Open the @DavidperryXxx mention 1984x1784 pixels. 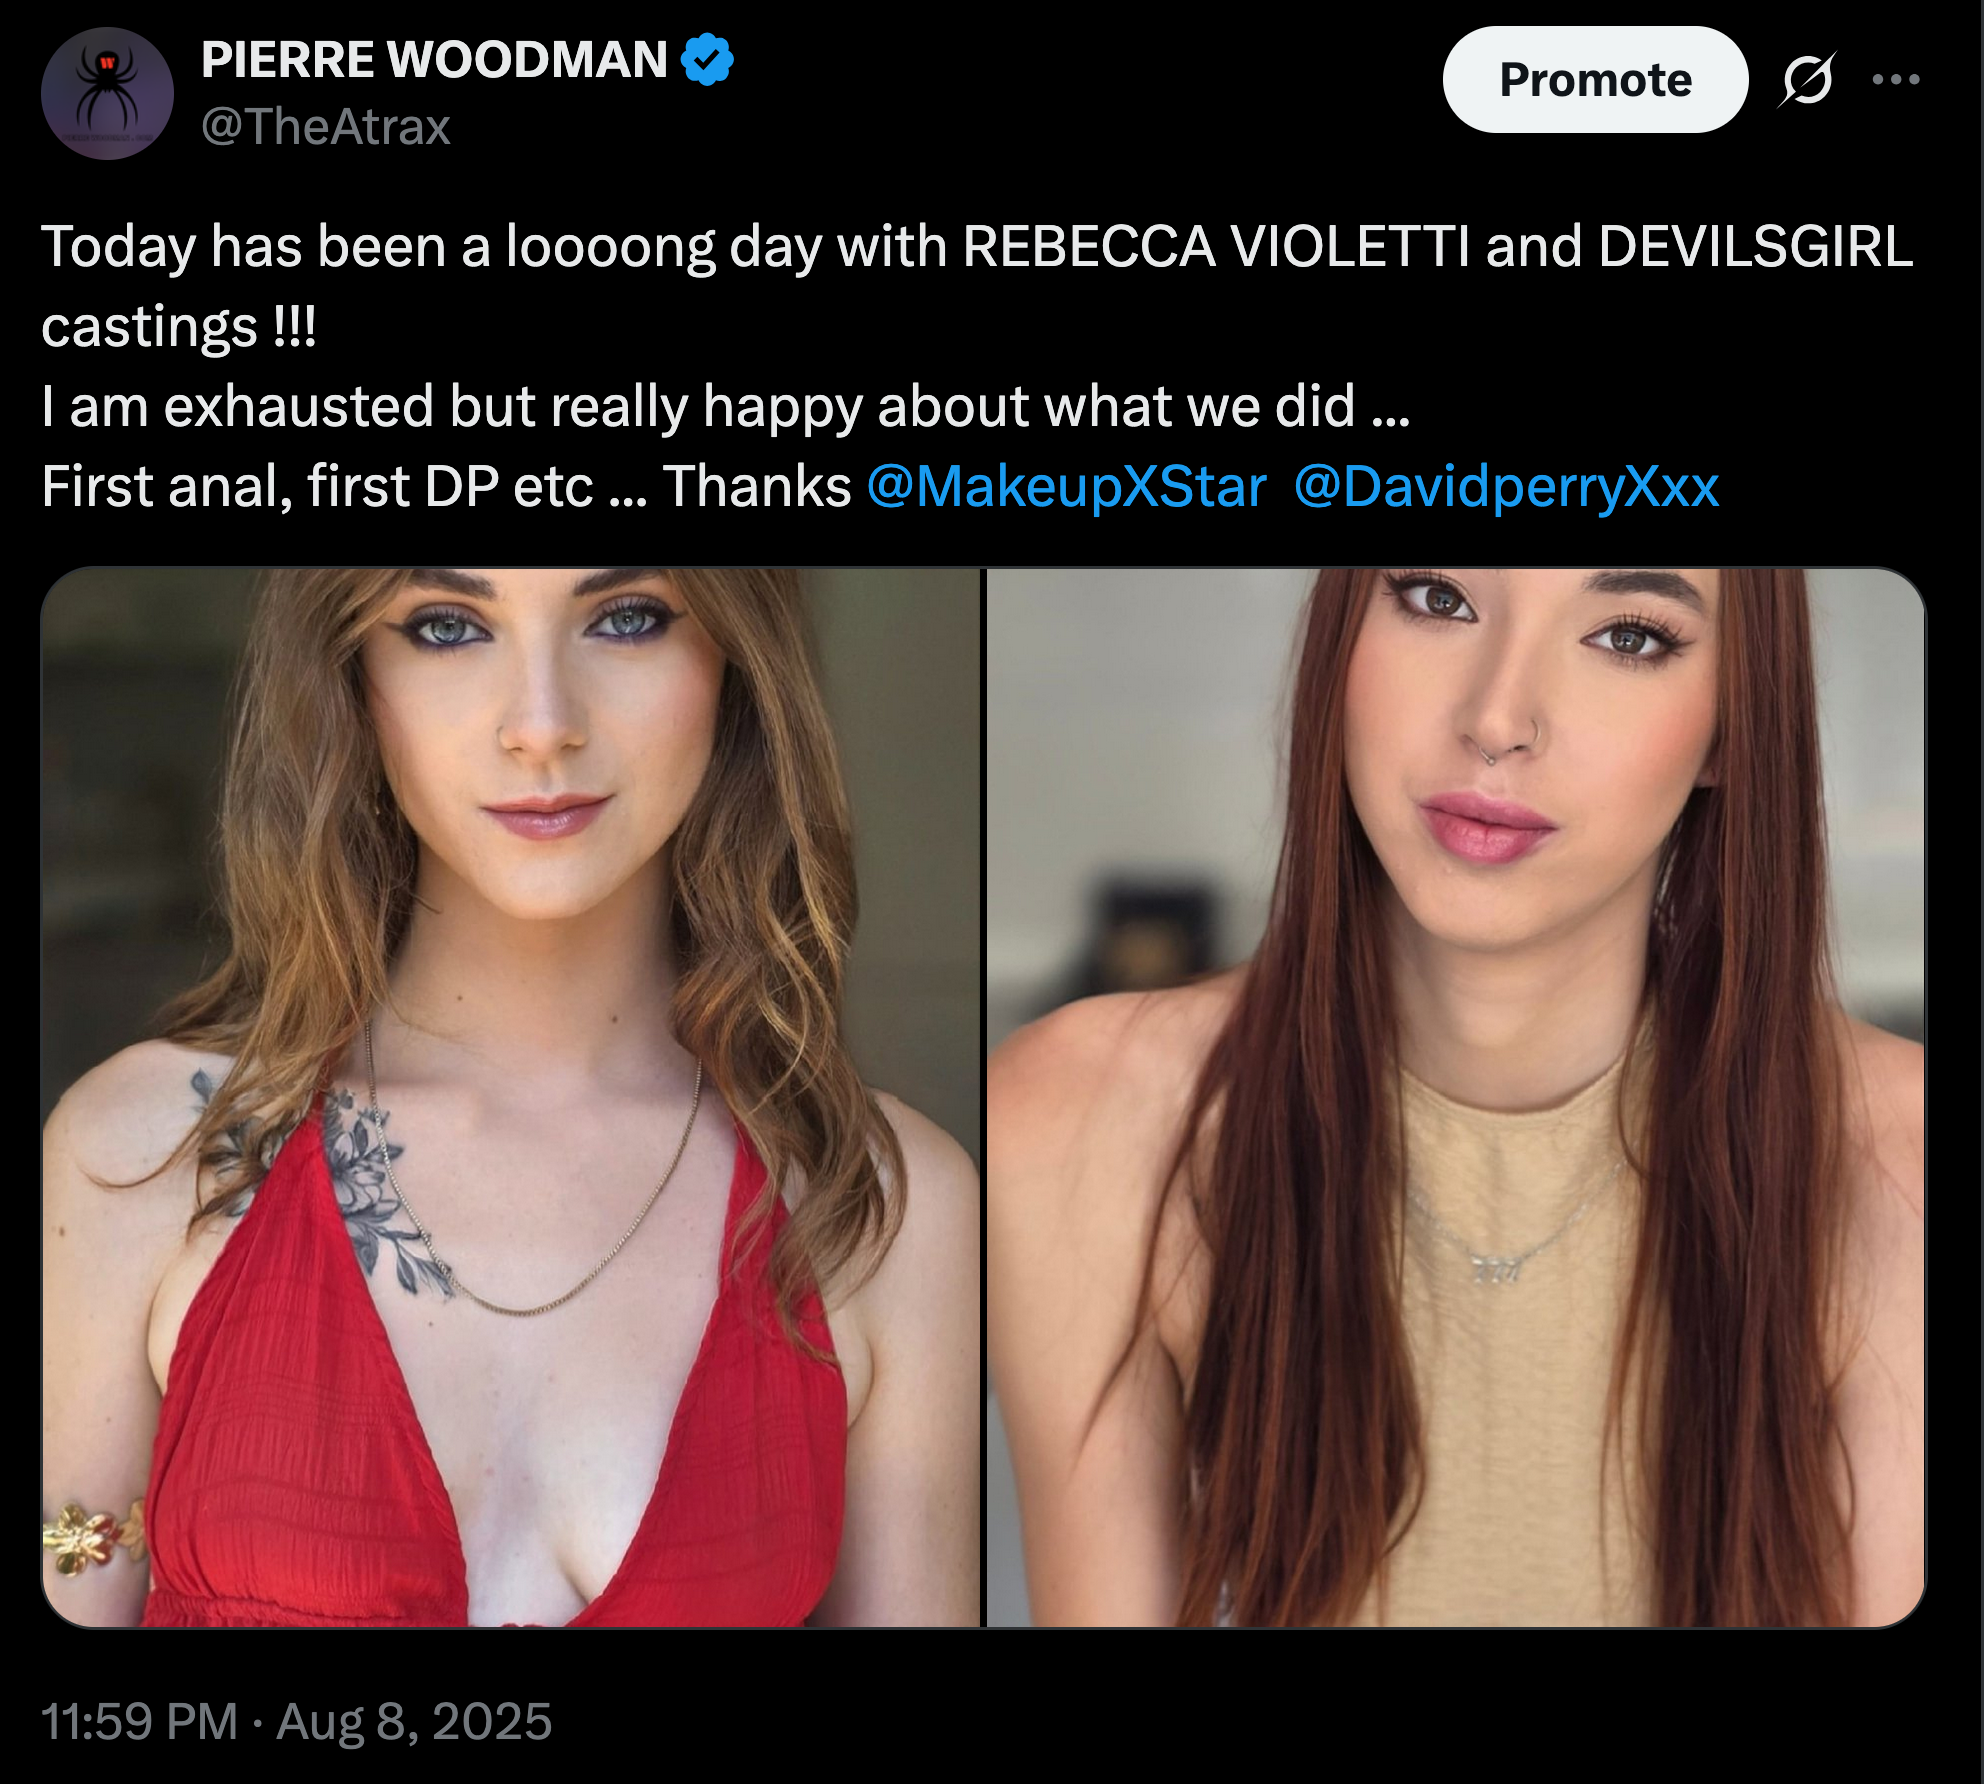[x=1506, y=487]
